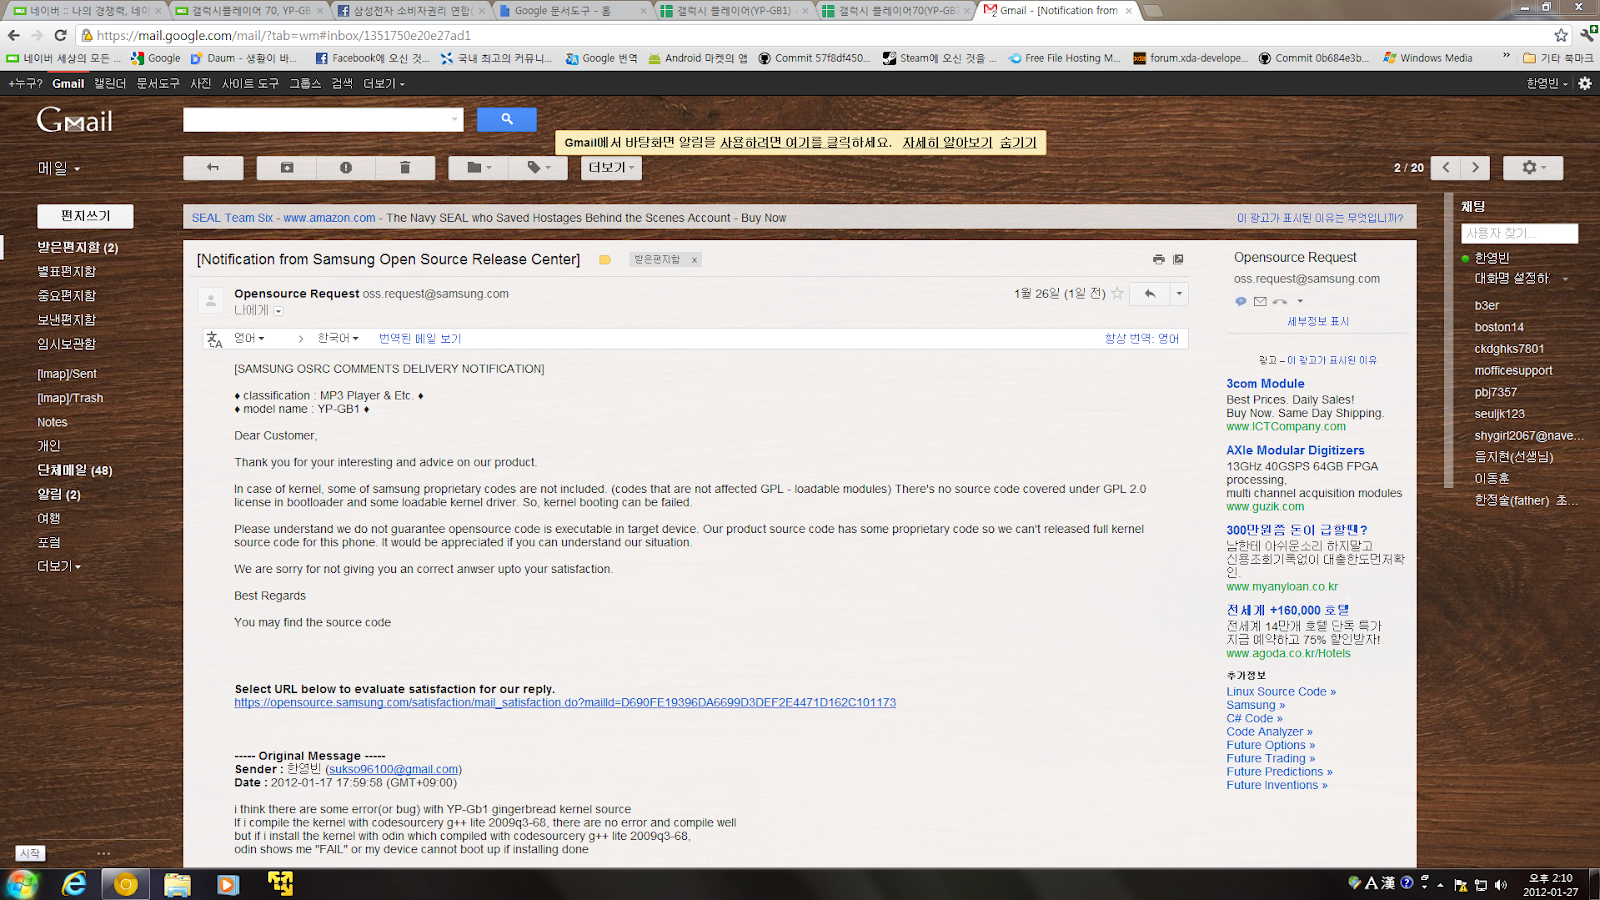
Task: Open the settings gear dropdown in toolbar
Action: [1533, 168]
